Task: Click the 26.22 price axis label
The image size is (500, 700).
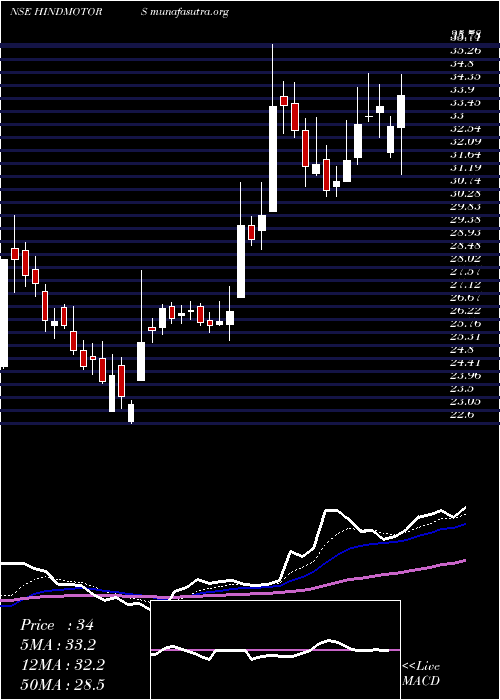Action: (465, 311)
